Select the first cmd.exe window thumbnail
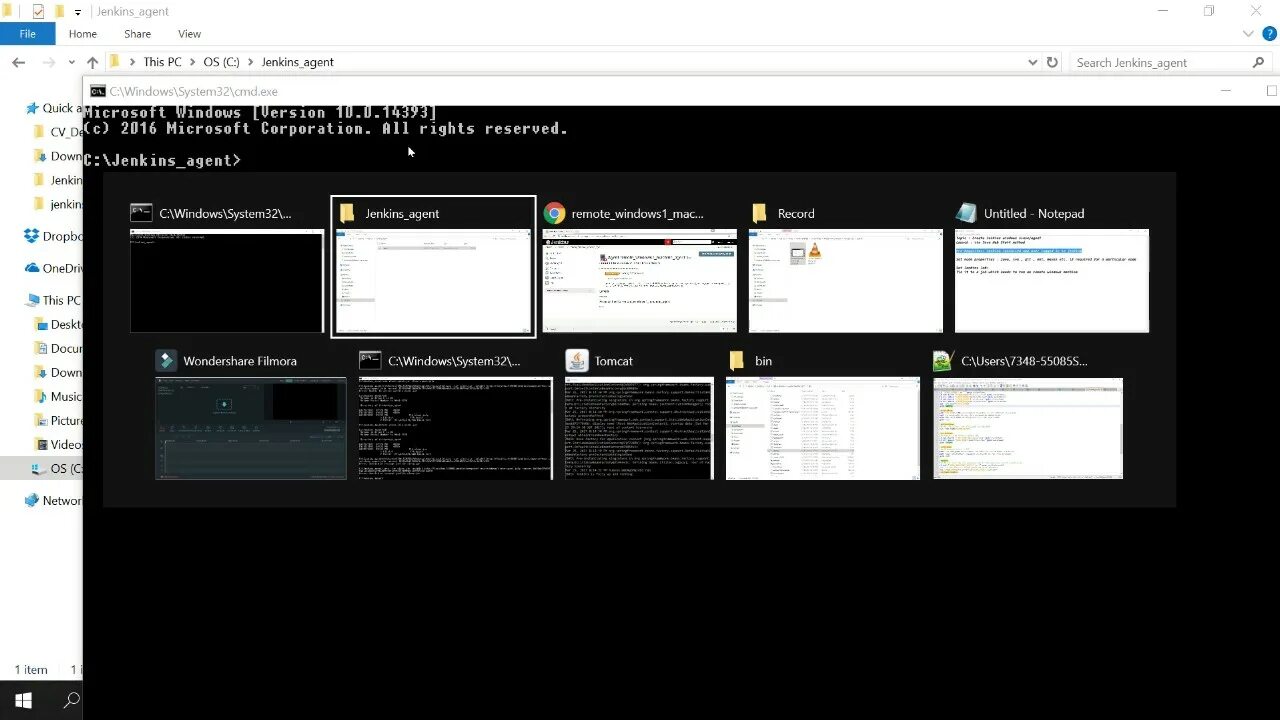This screenshot has width=1280, height=720. (x=227, y=281)
